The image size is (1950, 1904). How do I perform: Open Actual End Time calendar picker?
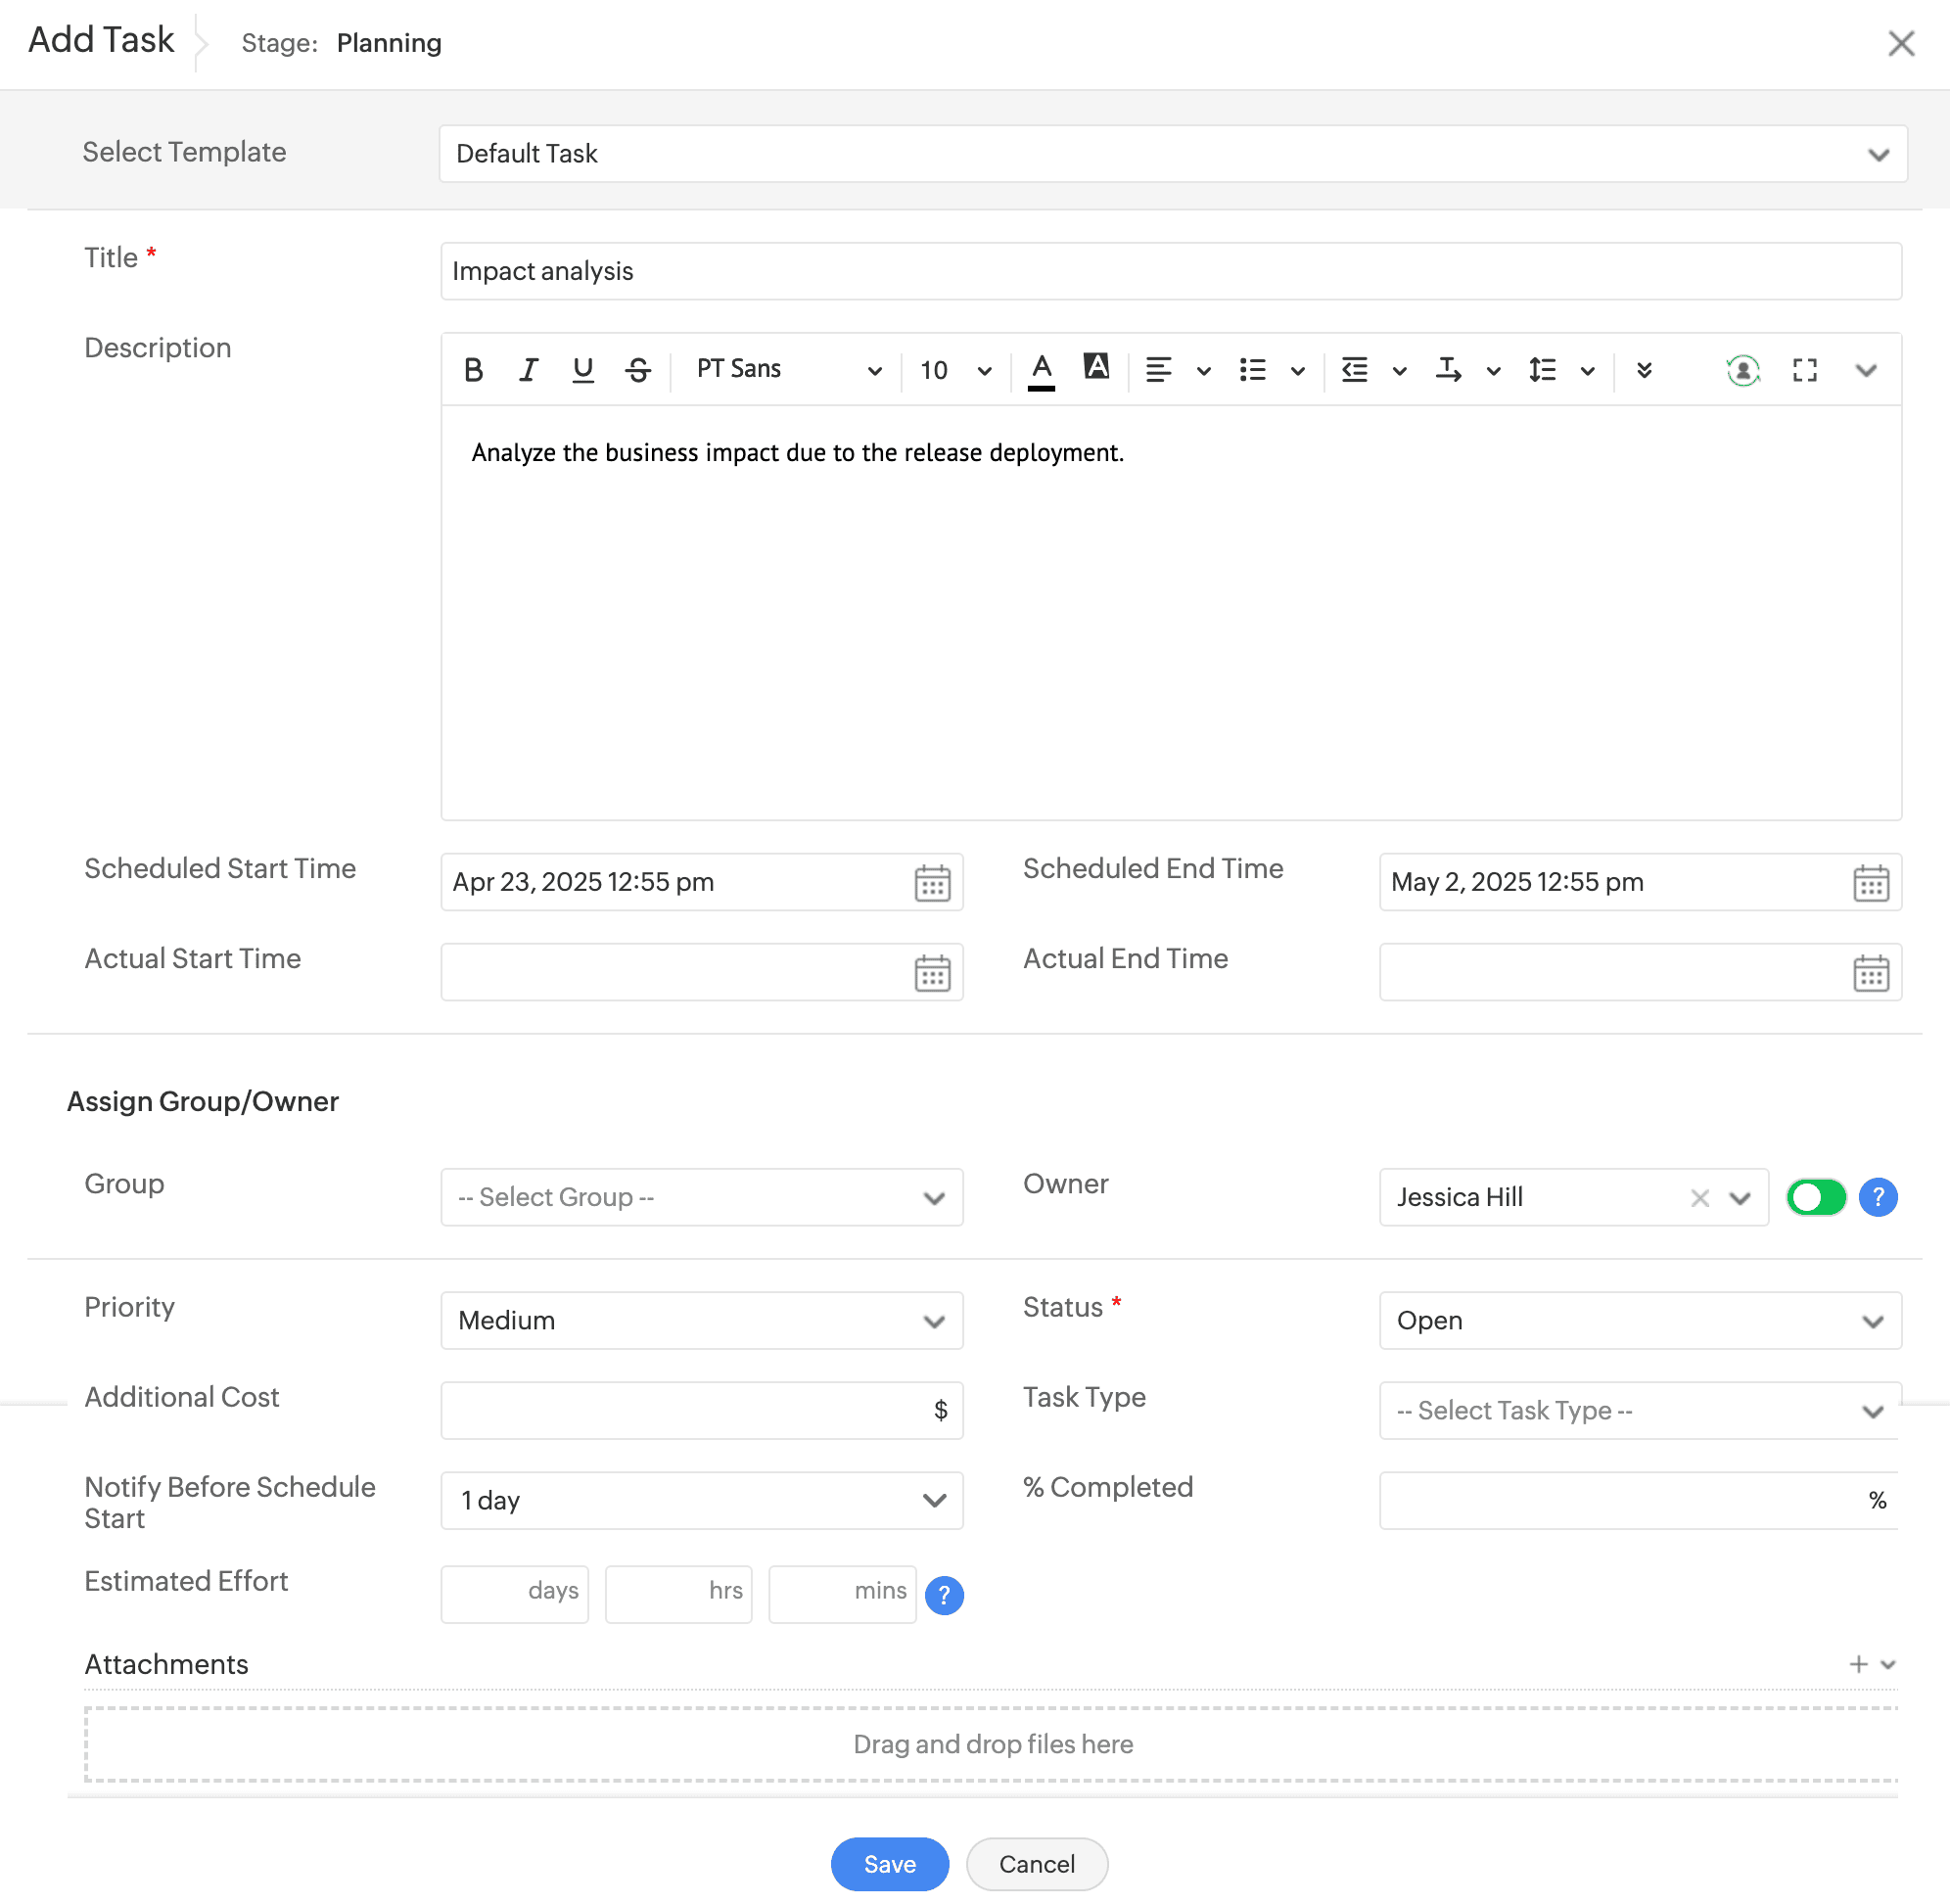(1870, 973)
